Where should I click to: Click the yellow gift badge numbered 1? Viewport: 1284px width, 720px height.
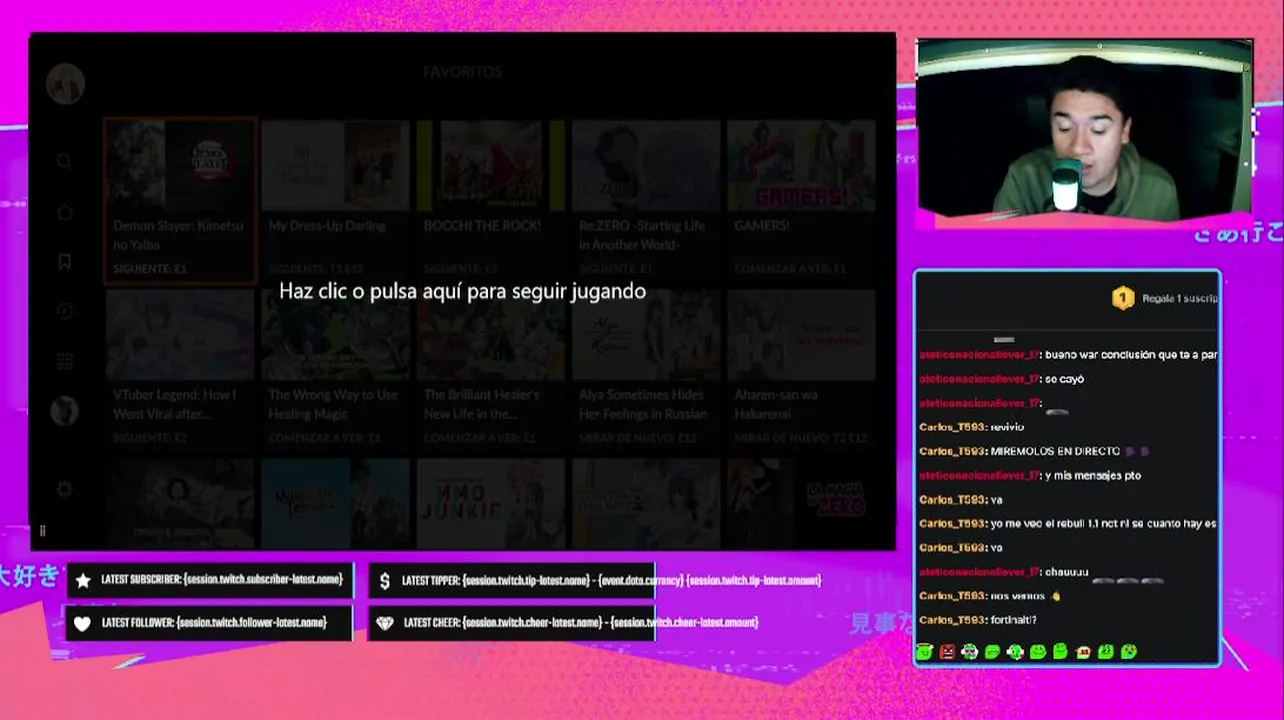pyautogui.click(x=1123, y=298)
